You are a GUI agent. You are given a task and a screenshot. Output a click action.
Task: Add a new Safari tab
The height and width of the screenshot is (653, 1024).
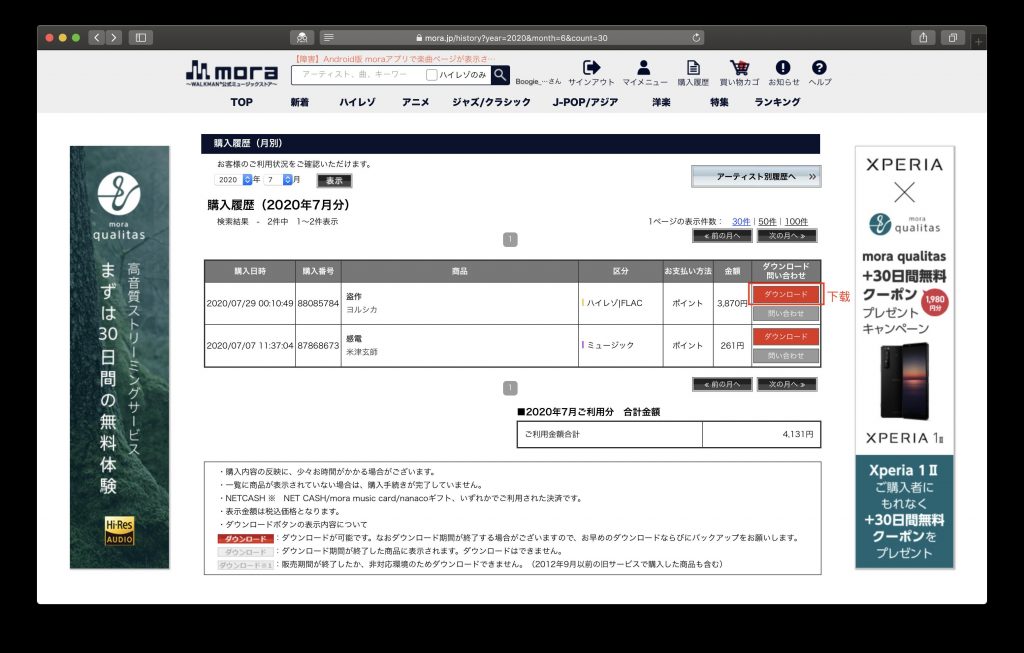click(978, 41)
